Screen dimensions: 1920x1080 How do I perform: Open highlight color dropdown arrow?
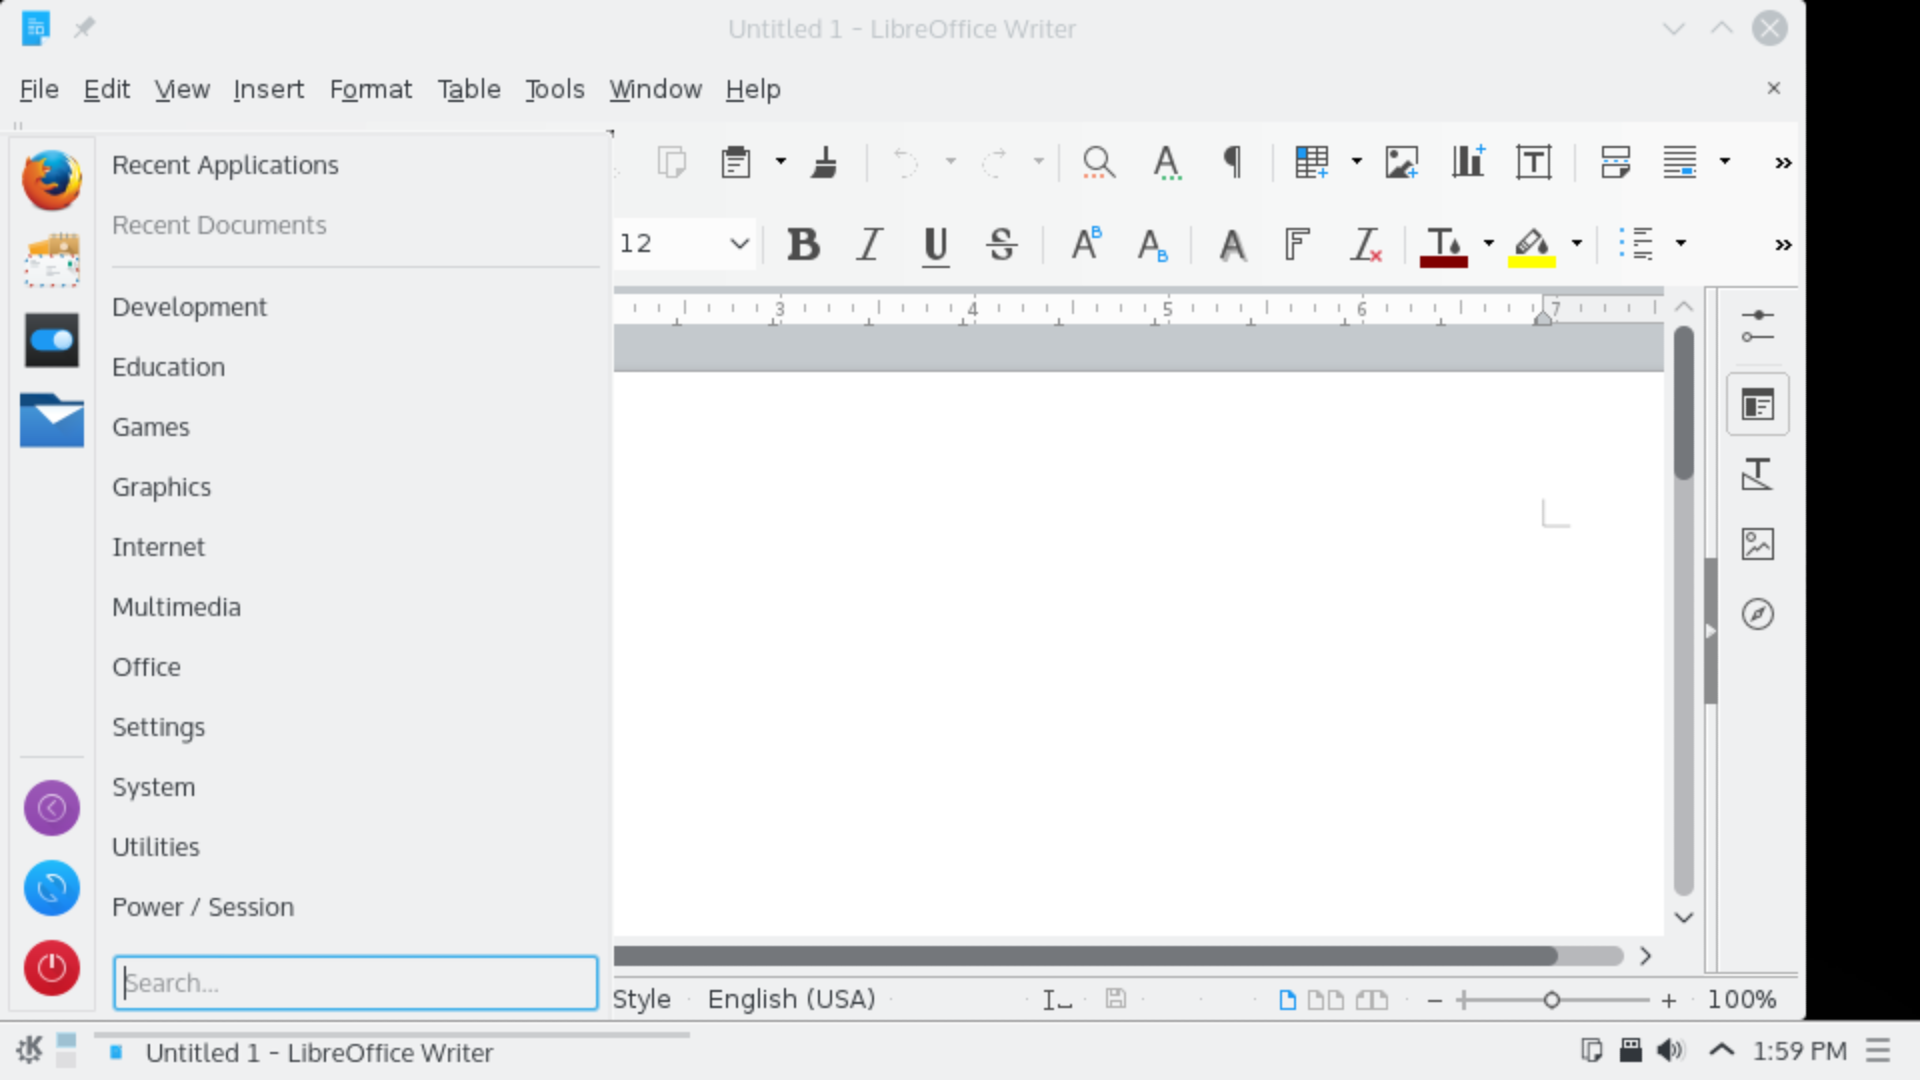(1577, 244)
